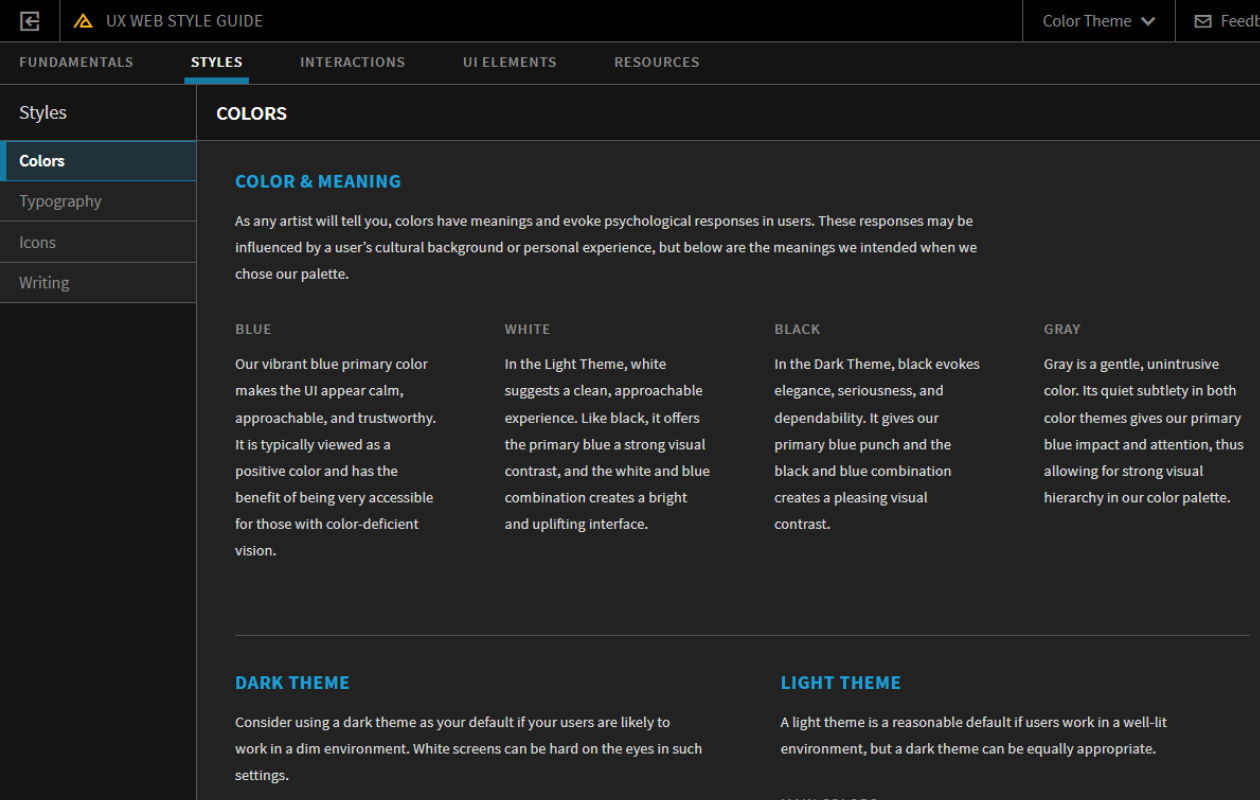Image resolution: width=1260 pixels, height=800 pixels.
Task: Open Typography in the Styles sidebar
Action: (x=98, y=201)
